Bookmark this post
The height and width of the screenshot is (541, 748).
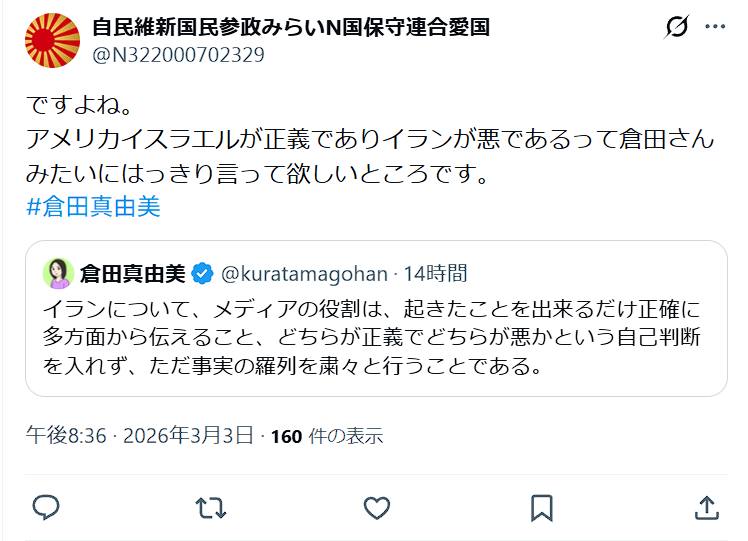[541, 507]
